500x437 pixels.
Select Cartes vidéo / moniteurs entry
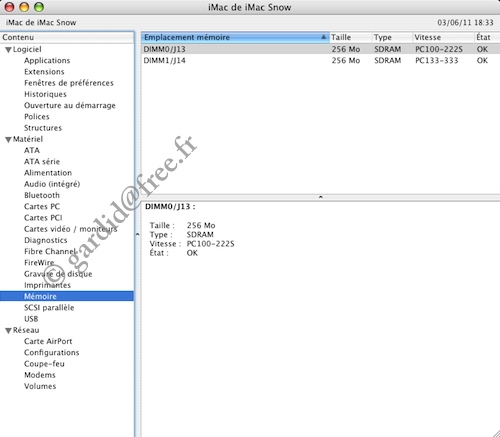coord(70,229)
